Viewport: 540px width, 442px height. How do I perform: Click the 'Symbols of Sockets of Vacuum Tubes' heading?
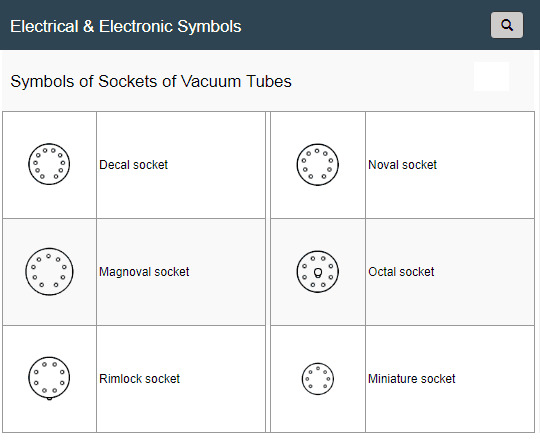(151, 82)
